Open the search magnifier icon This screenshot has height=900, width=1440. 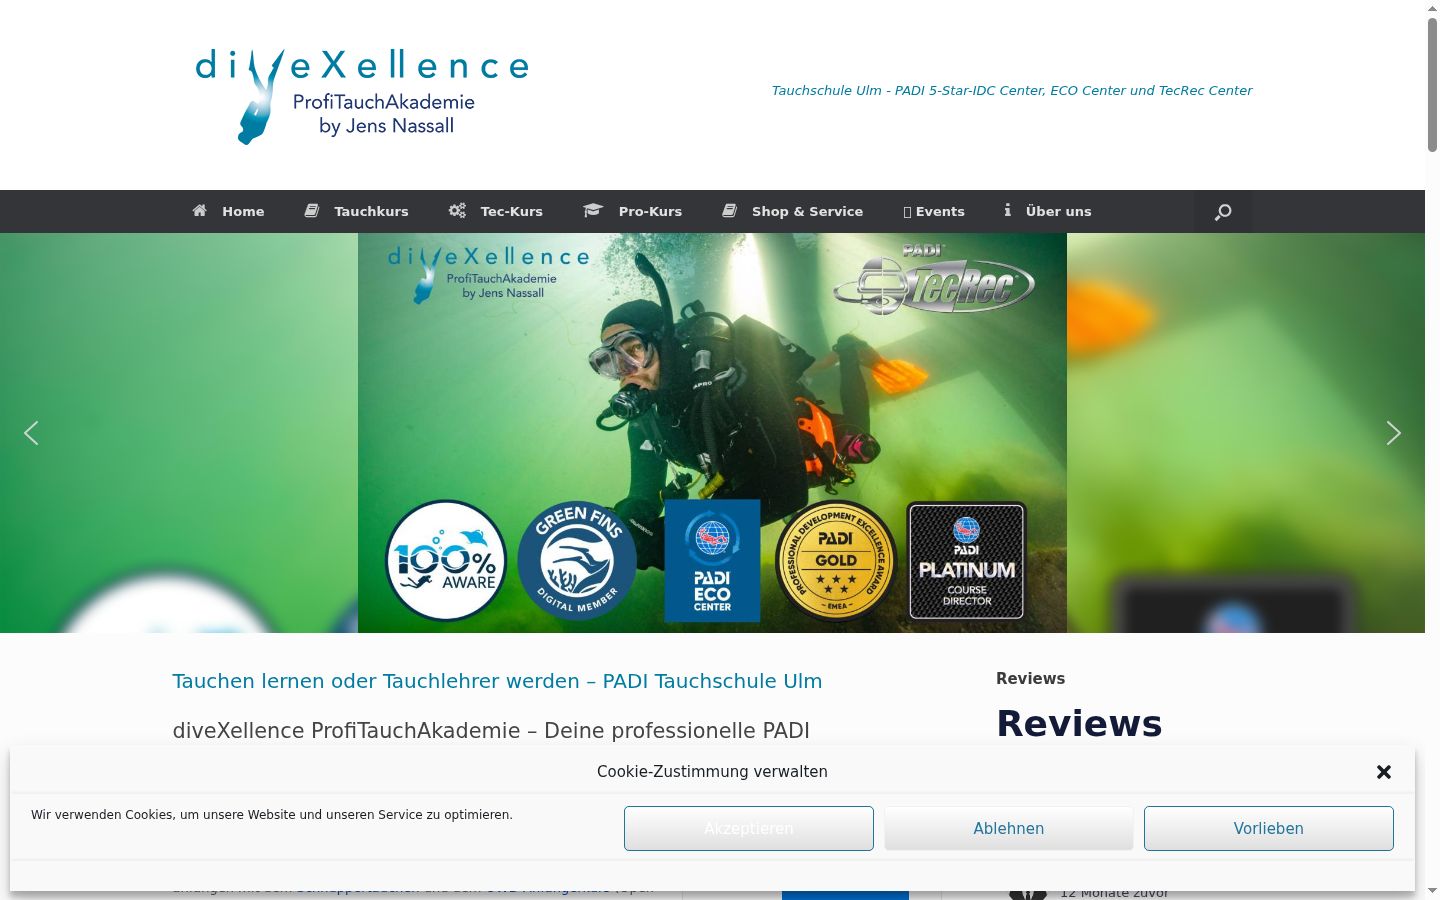(x=1222, y=212)
